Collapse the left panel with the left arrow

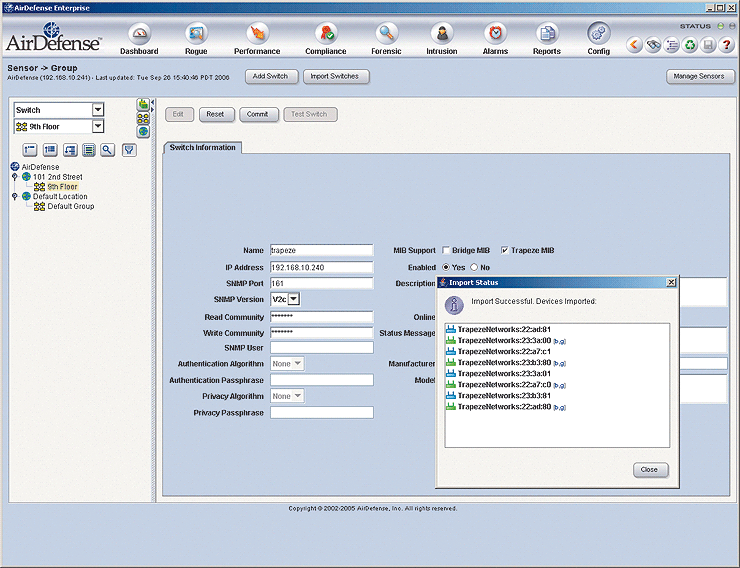click(152, 102)
